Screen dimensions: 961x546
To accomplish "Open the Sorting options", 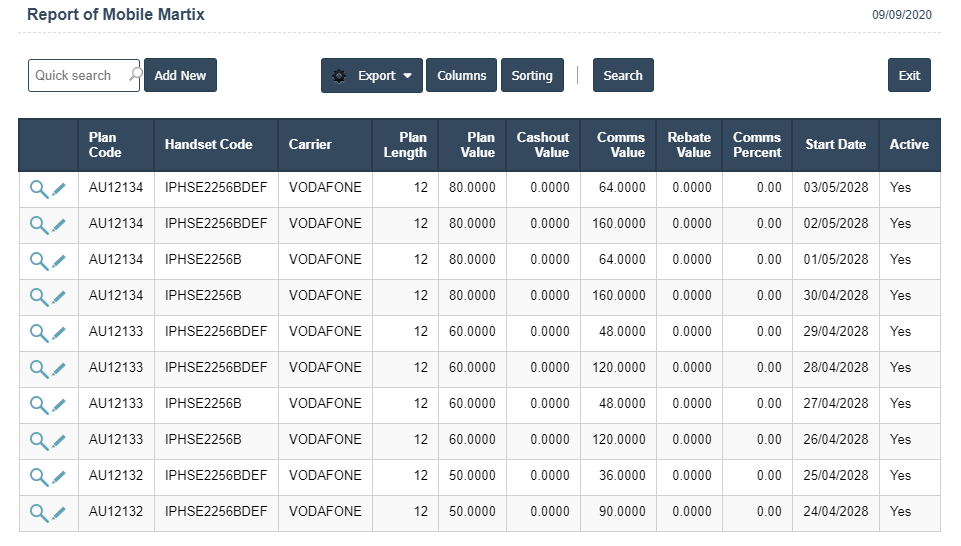I will (532, 76).
